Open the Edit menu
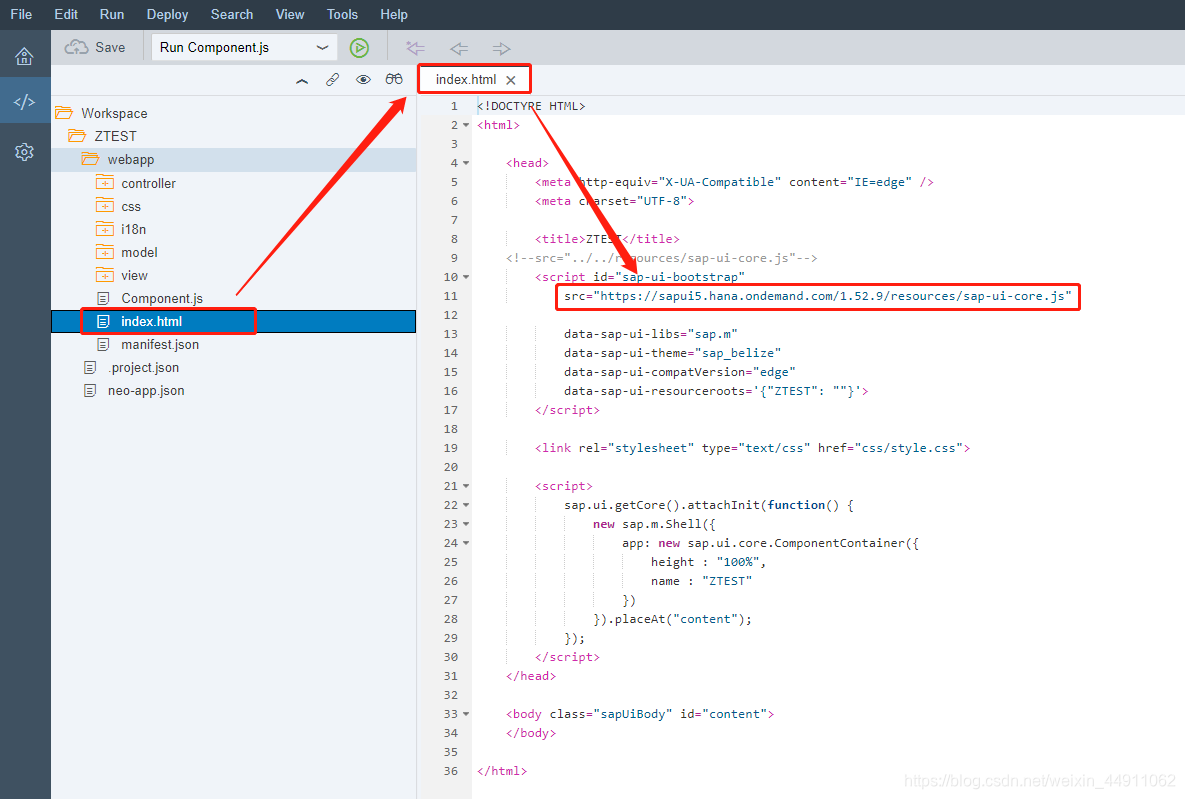This screenshot has width=1185, height=799. tap(66, 14)
